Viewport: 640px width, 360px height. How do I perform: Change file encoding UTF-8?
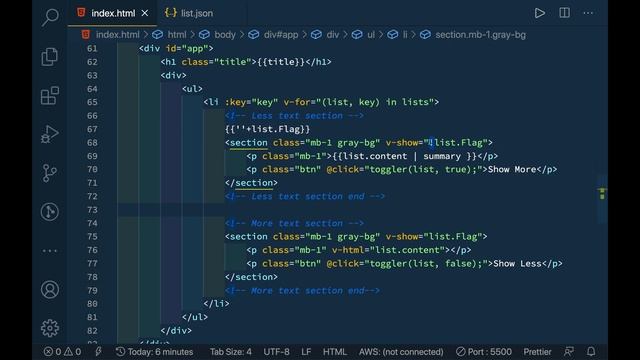click(x=276, y=351)
